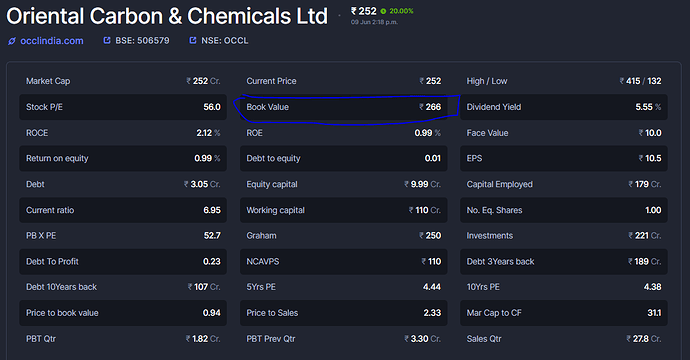Select the Price to book value row

(x=123, y=313)
